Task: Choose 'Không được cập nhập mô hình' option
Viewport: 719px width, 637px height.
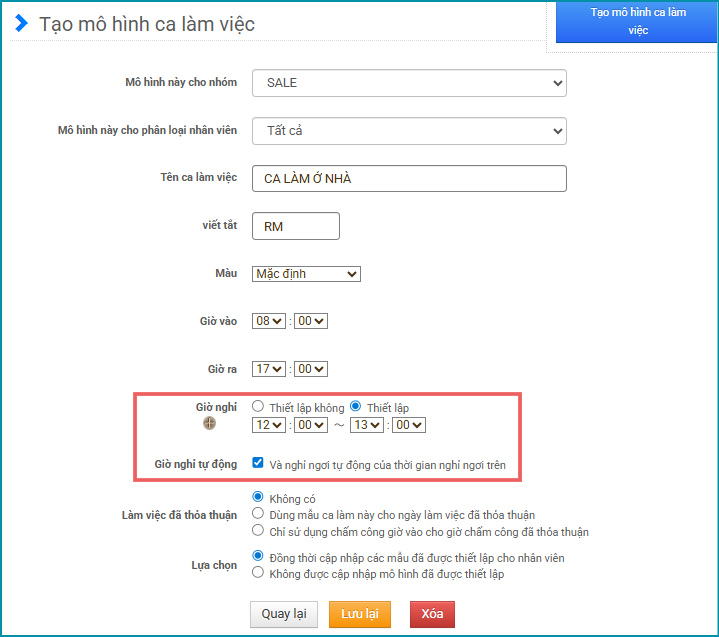Action: (258, 572)
